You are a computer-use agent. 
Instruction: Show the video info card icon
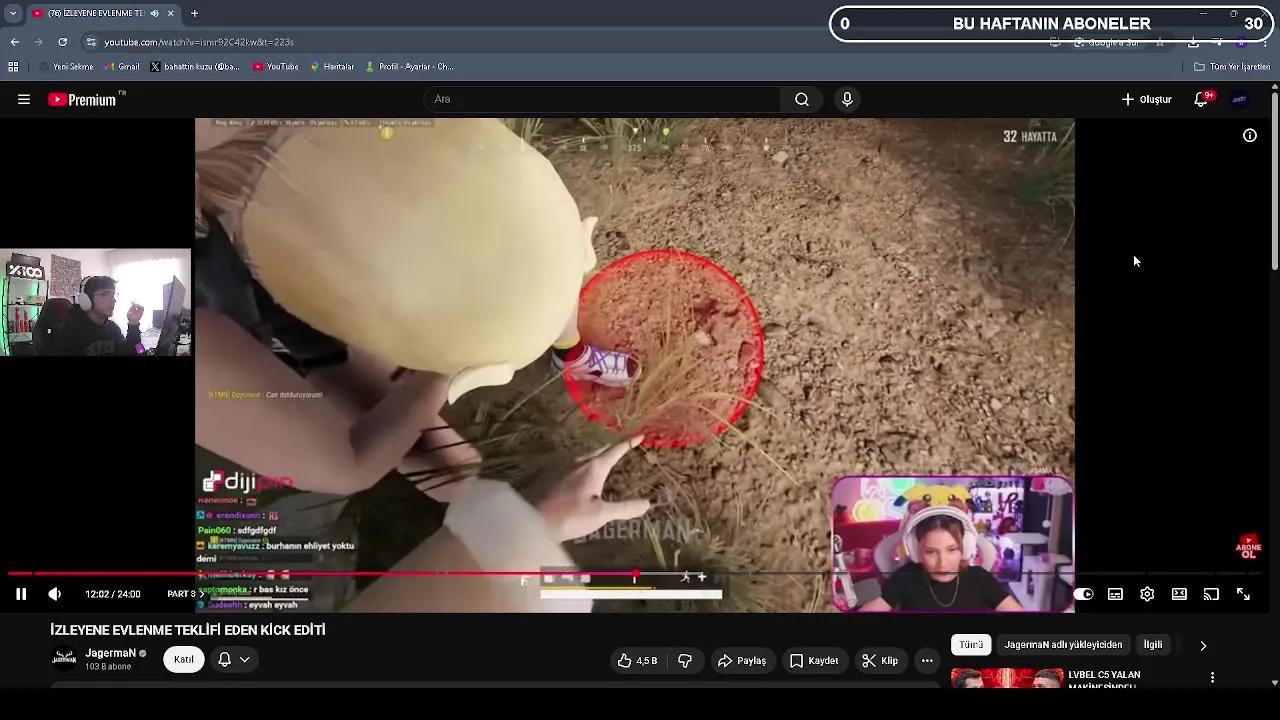pyautogui.click(x=1250, y=136)
